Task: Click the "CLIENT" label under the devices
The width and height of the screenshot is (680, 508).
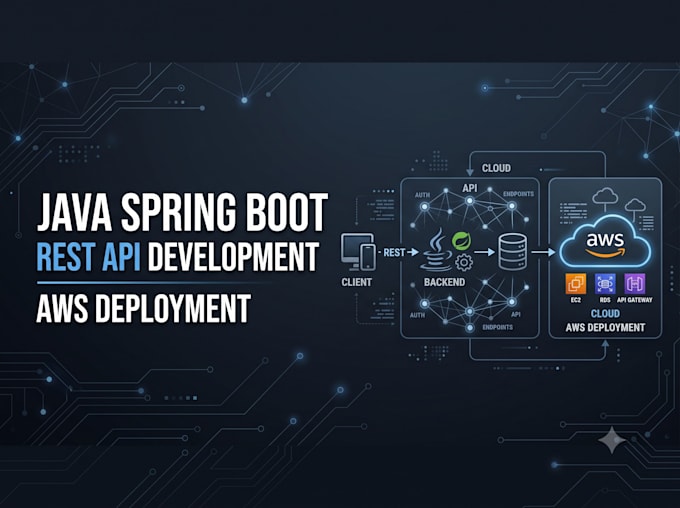Action: click(356, 282)
